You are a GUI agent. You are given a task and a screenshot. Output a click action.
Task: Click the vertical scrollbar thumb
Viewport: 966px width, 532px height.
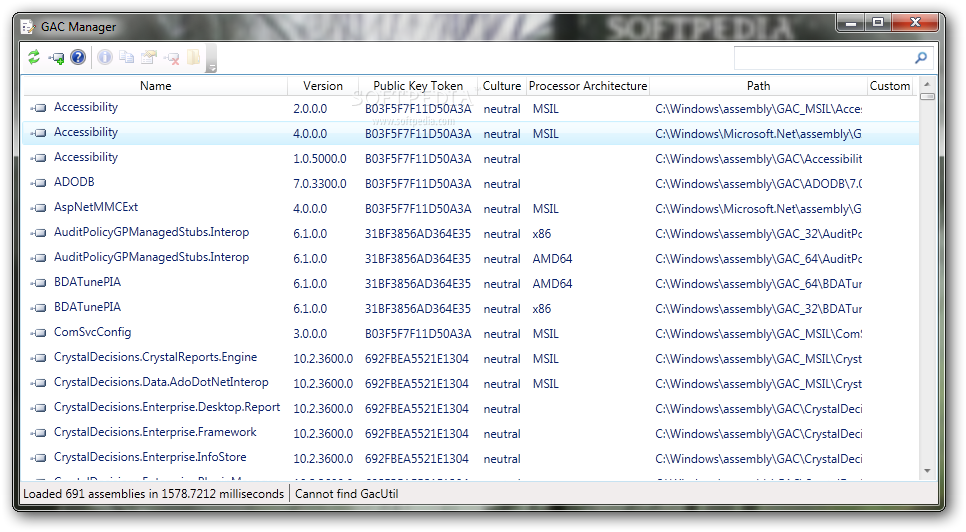927,96
